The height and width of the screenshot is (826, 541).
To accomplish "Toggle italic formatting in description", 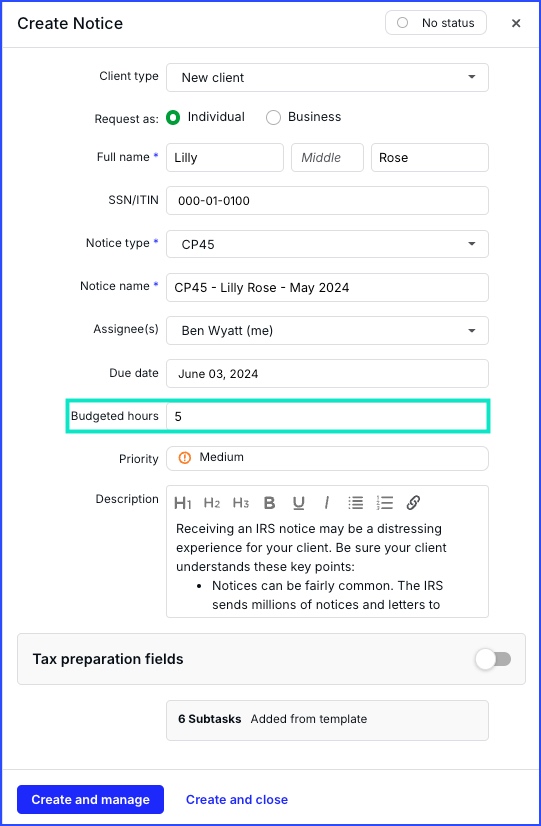I will tap(327, 503).
